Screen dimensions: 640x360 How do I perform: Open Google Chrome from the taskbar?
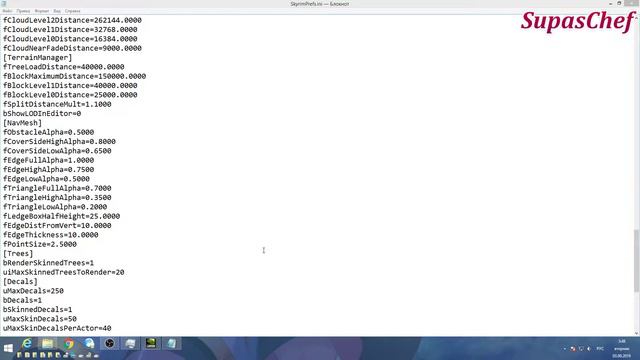point(68,344)
